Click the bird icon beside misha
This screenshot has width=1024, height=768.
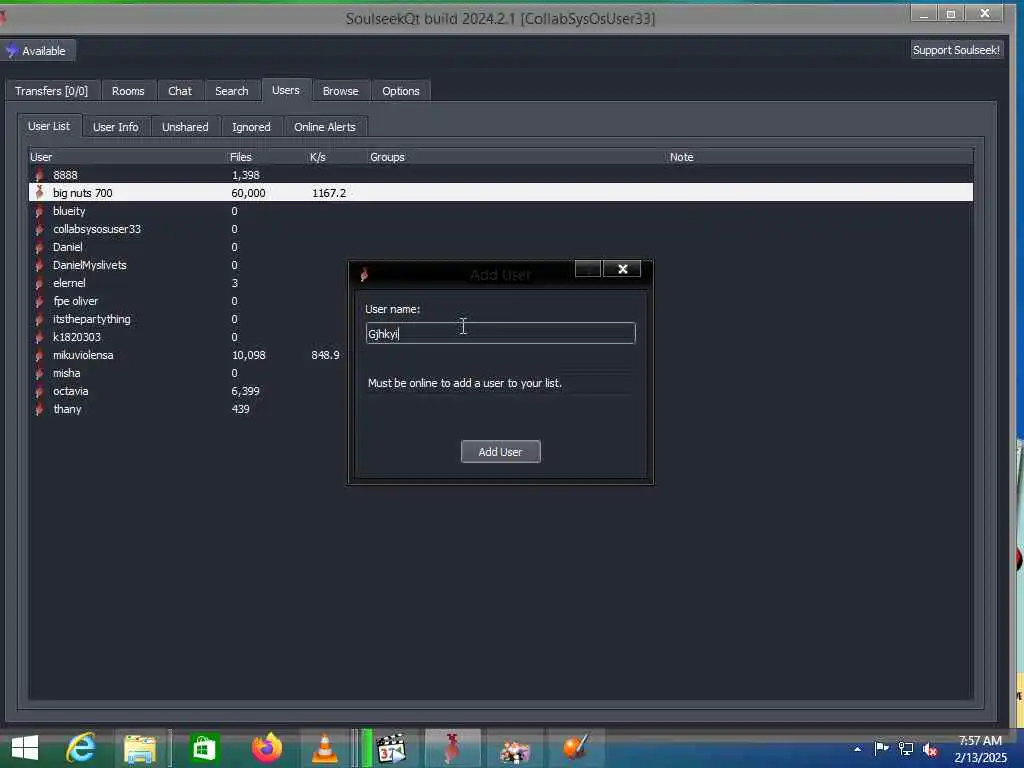click(x=39, y=373)
